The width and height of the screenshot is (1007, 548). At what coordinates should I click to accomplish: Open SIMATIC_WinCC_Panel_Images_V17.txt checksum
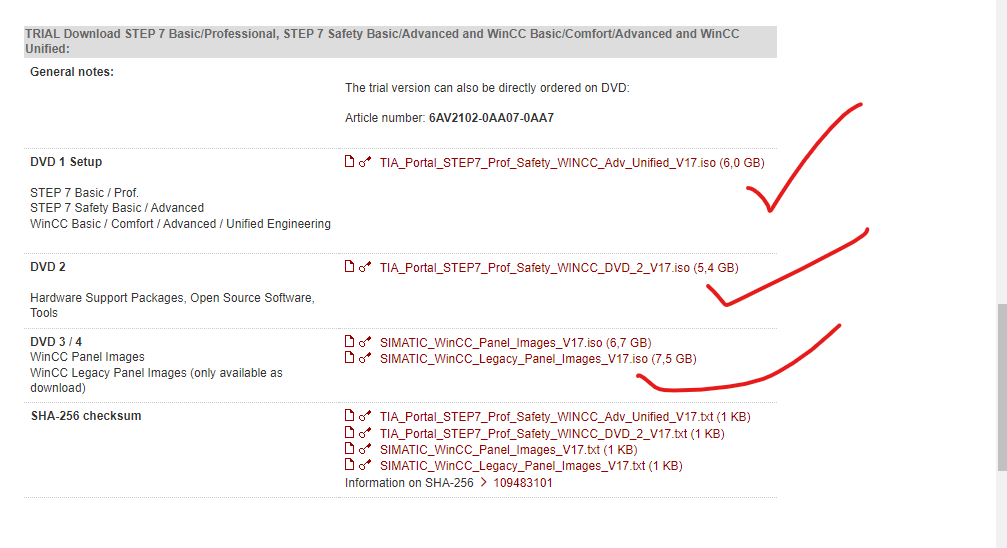(489, 450)
